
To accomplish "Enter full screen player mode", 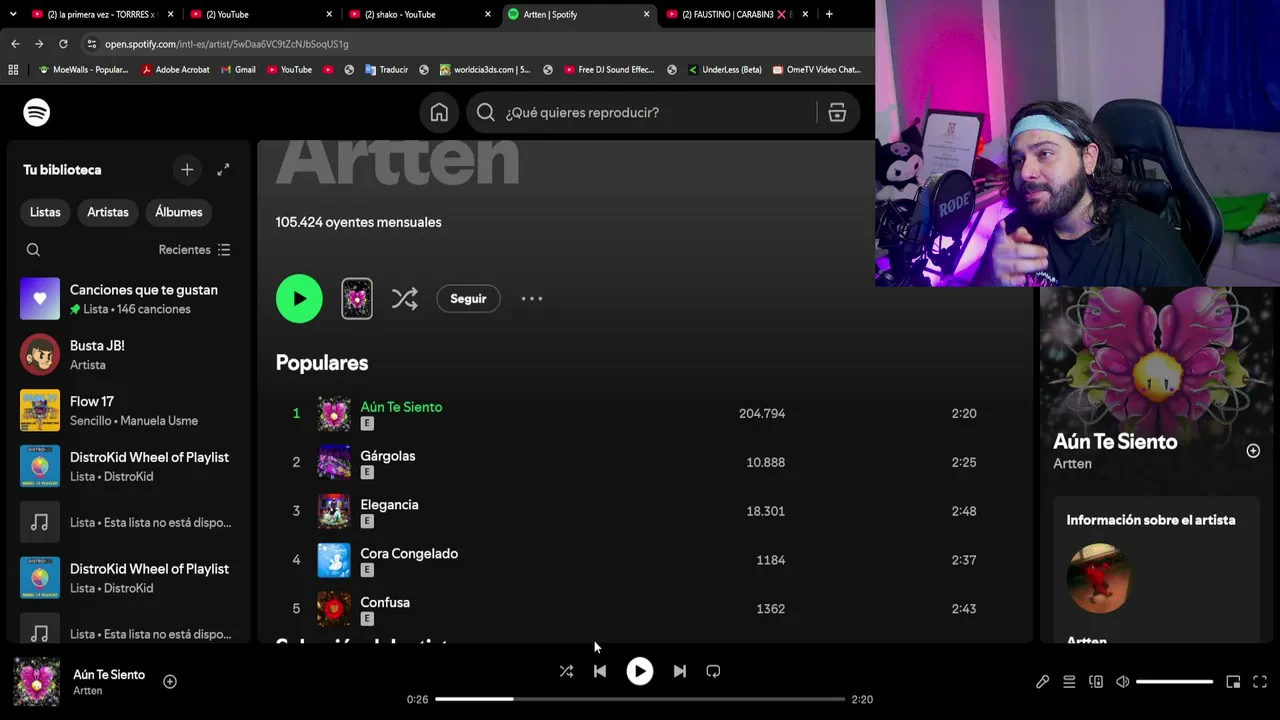I will pyautogui.click(x=1260, y=682).
